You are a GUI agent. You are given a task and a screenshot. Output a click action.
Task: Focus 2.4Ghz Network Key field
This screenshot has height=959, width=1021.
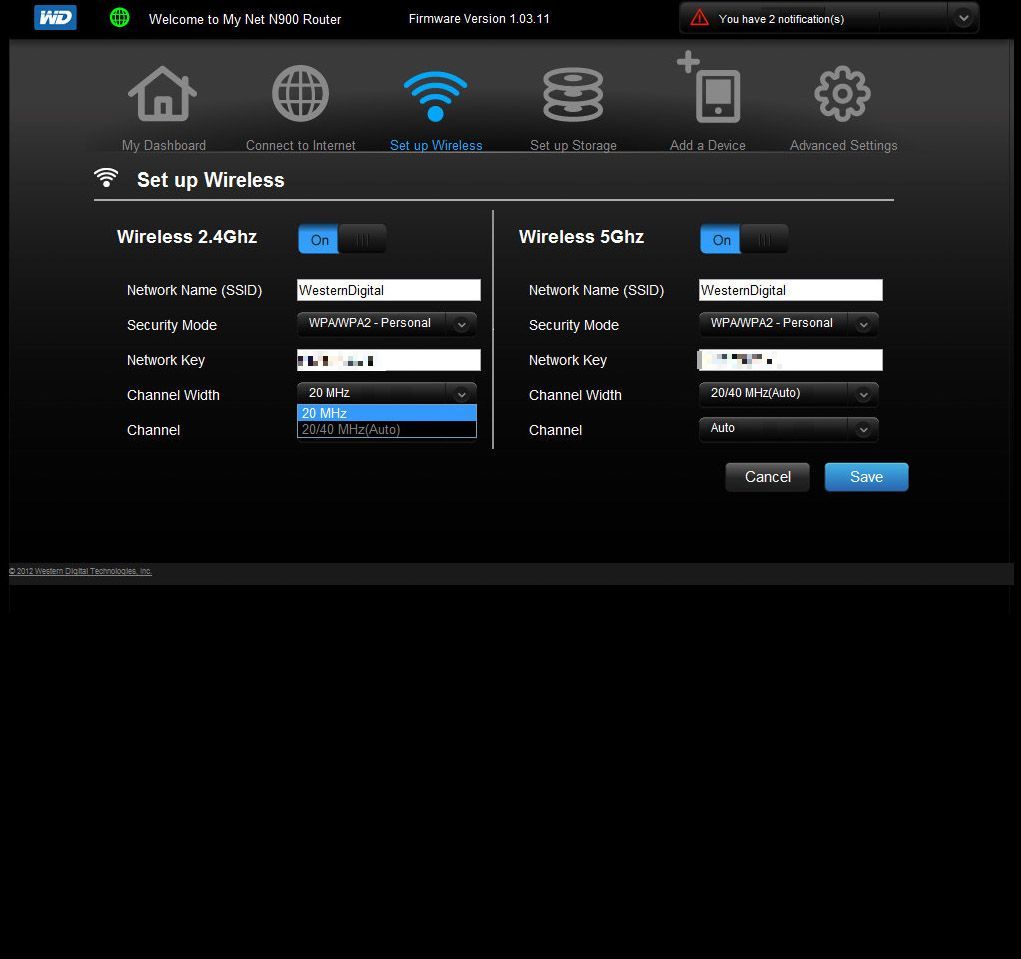389,360
